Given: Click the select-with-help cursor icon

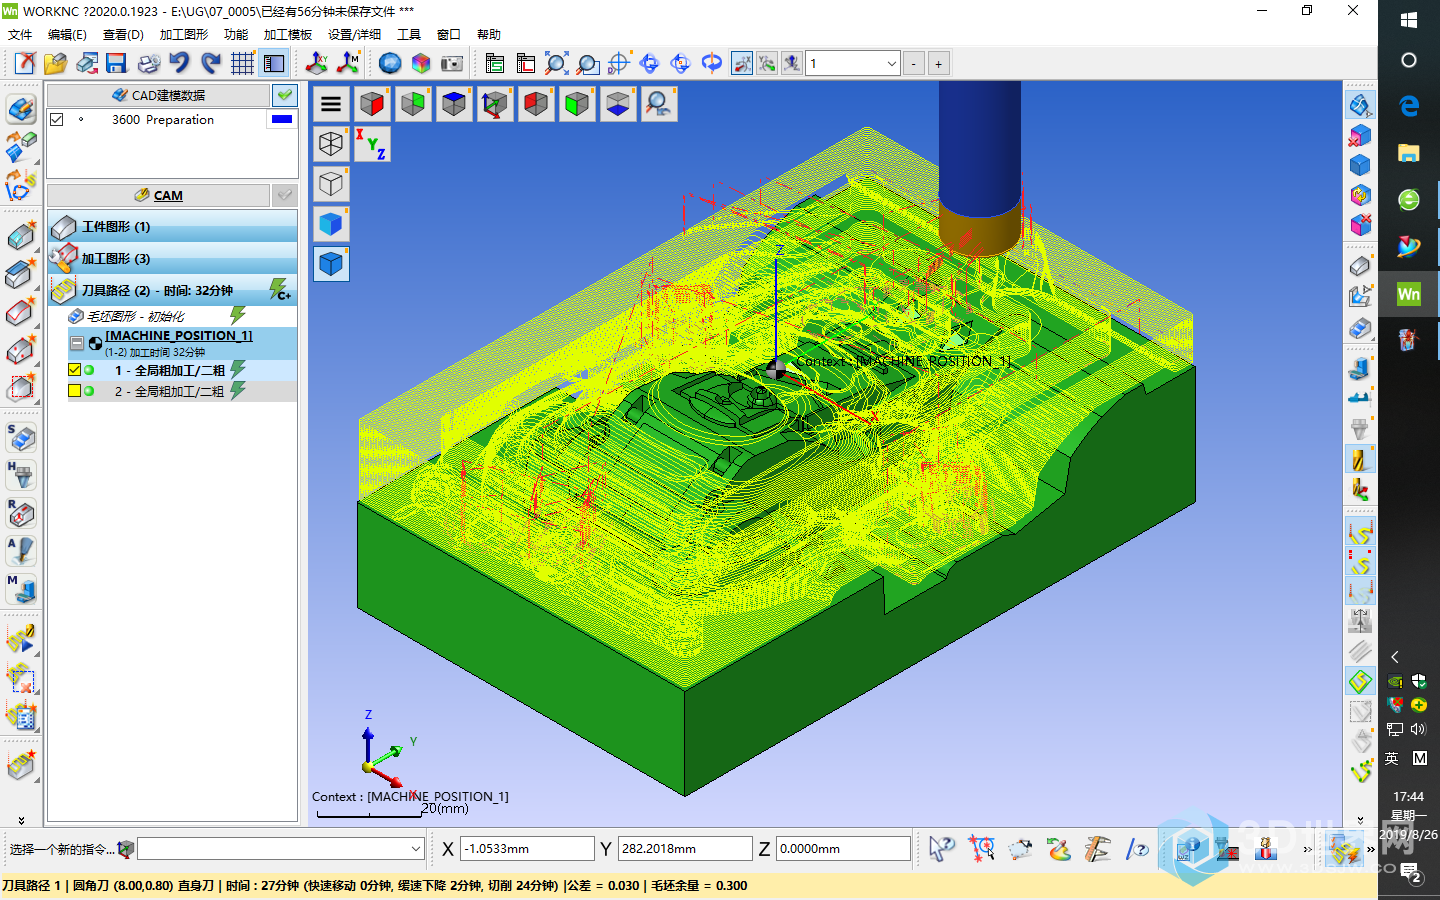Looking at the screenshot, I should (942, 849).
